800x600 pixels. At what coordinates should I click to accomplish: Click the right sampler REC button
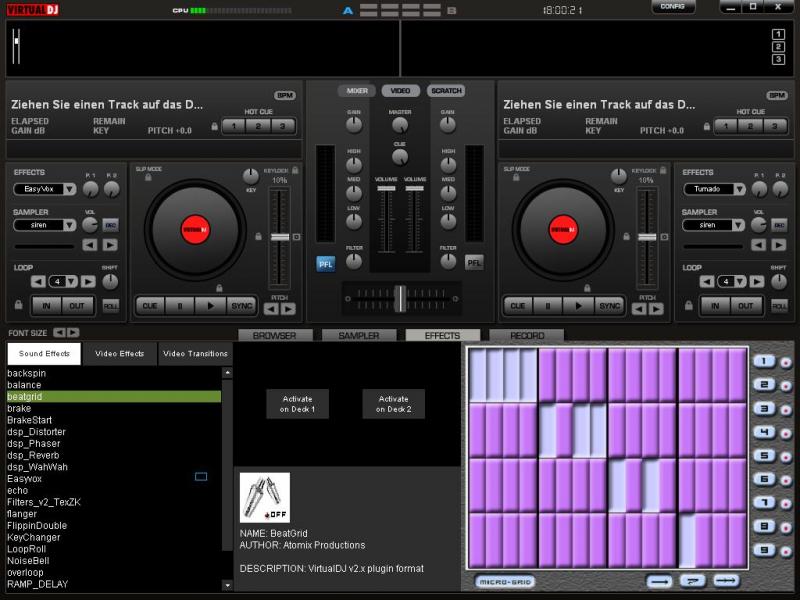[780, 225]
